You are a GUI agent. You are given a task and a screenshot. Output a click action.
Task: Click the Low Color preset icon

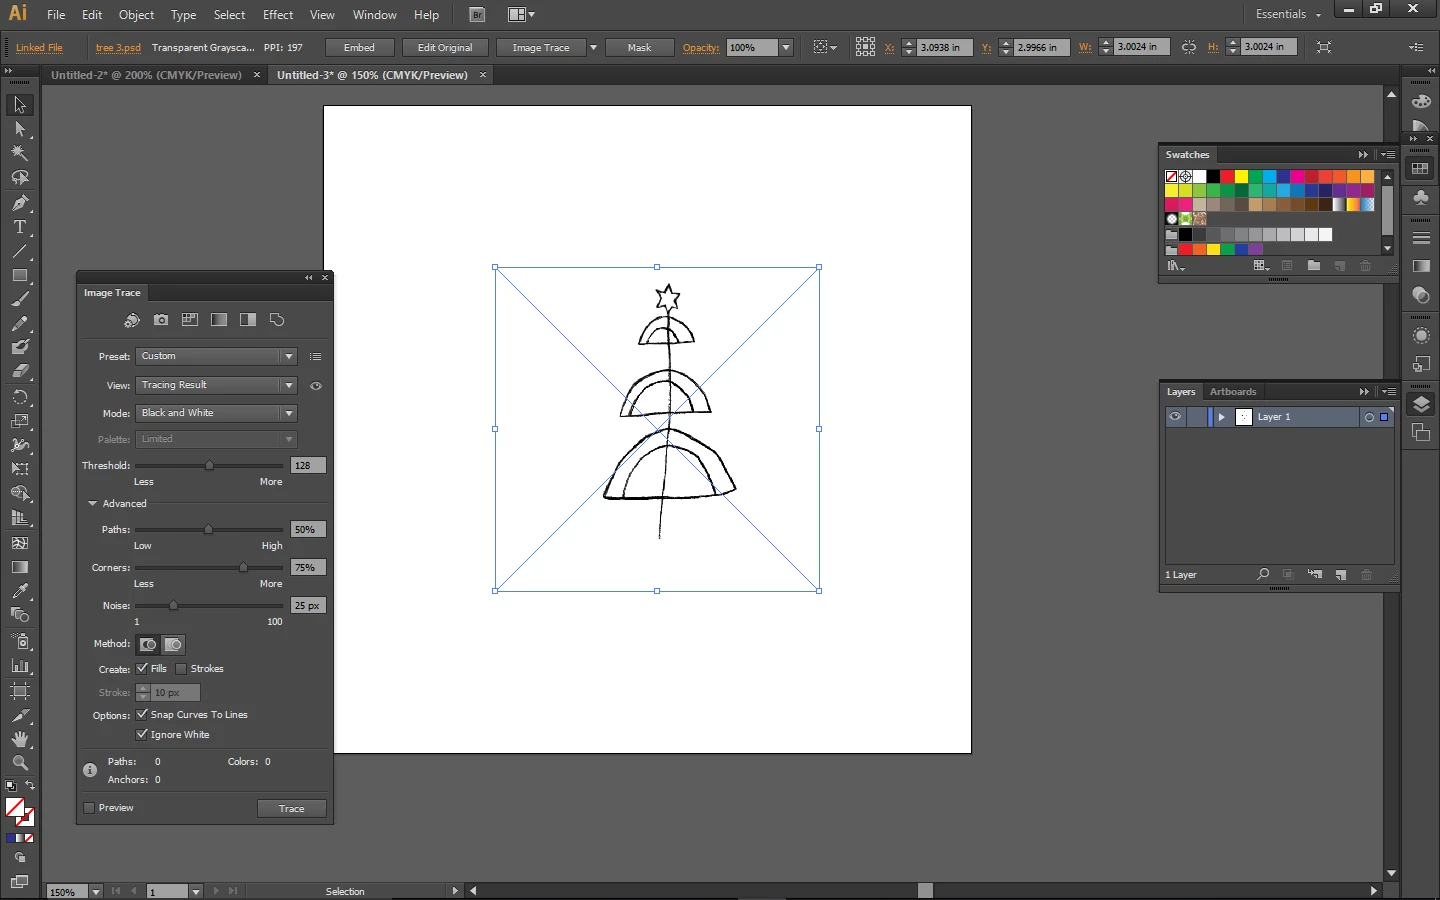pyautogui.click(x=190, y=320)
